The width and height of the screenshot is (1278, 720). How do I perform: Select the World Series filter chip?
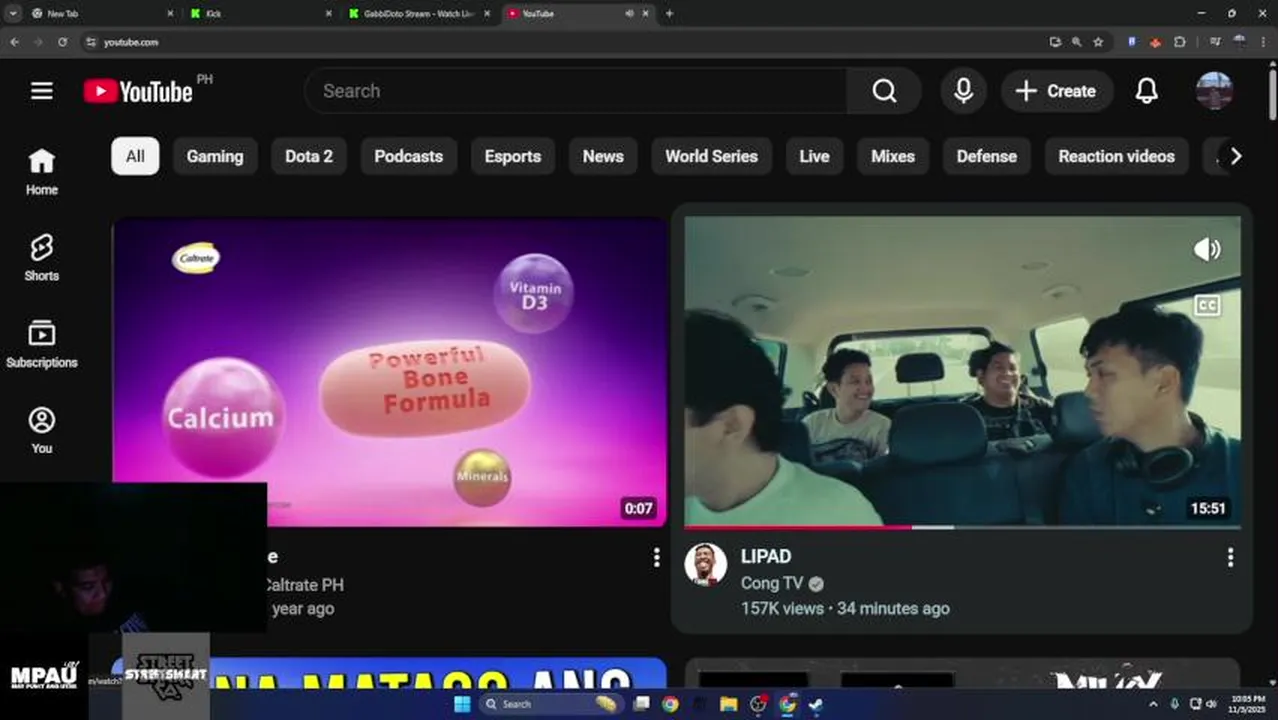(x=711, y=156)
